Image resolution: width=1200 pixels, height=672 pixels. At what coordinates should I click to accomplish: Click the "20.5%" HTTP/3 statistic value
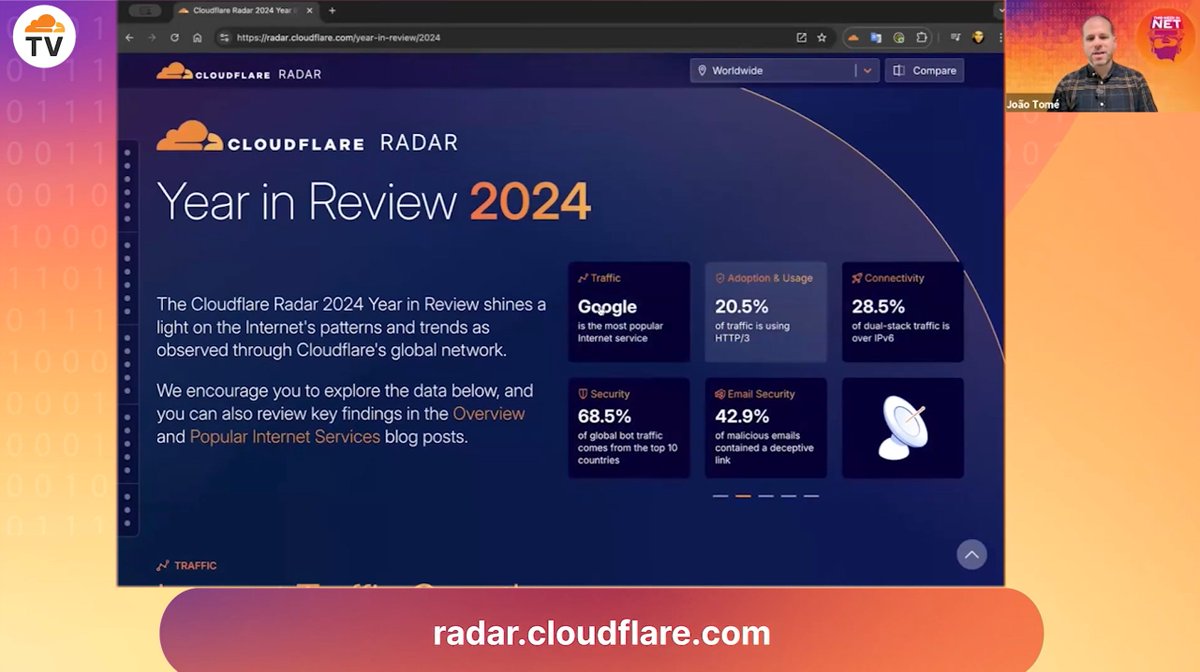click(742, 307)
